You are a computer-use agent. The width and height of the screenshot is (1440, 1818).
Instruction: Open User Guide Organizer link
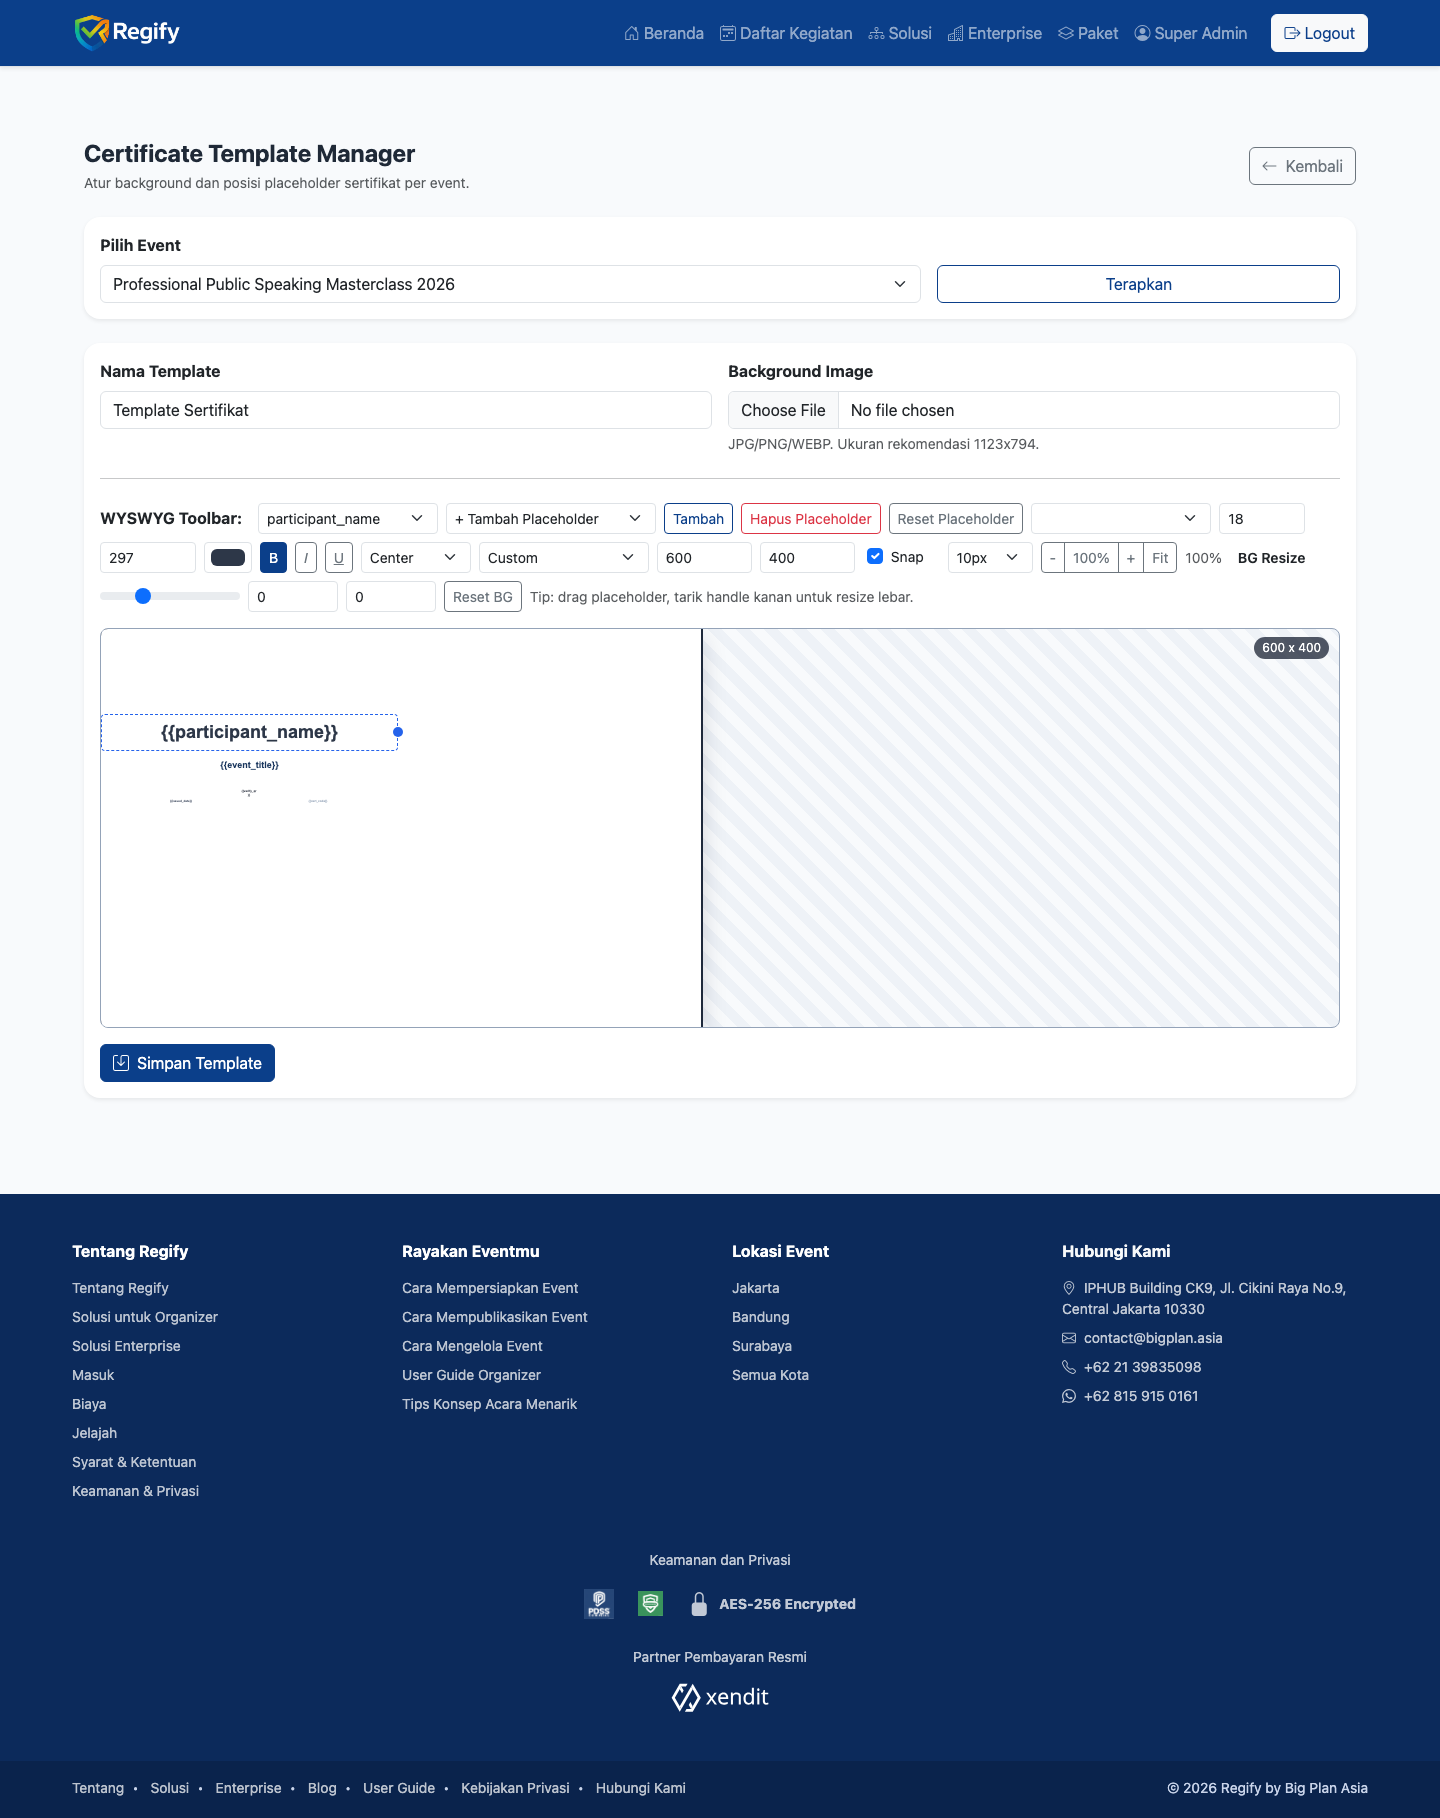click(x=471, y=1375)
